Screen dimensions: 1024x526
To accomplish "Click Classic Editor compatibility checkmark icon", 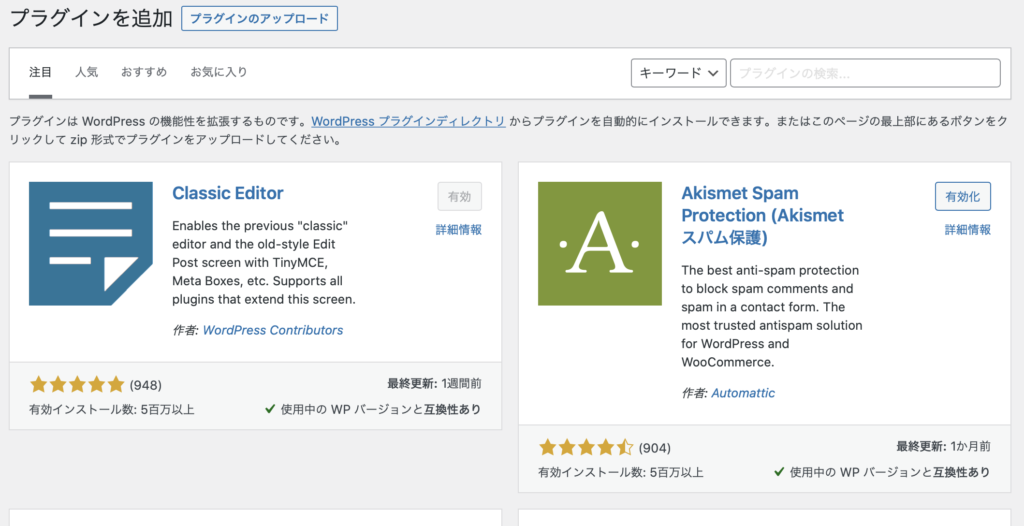I will point(269,409).
